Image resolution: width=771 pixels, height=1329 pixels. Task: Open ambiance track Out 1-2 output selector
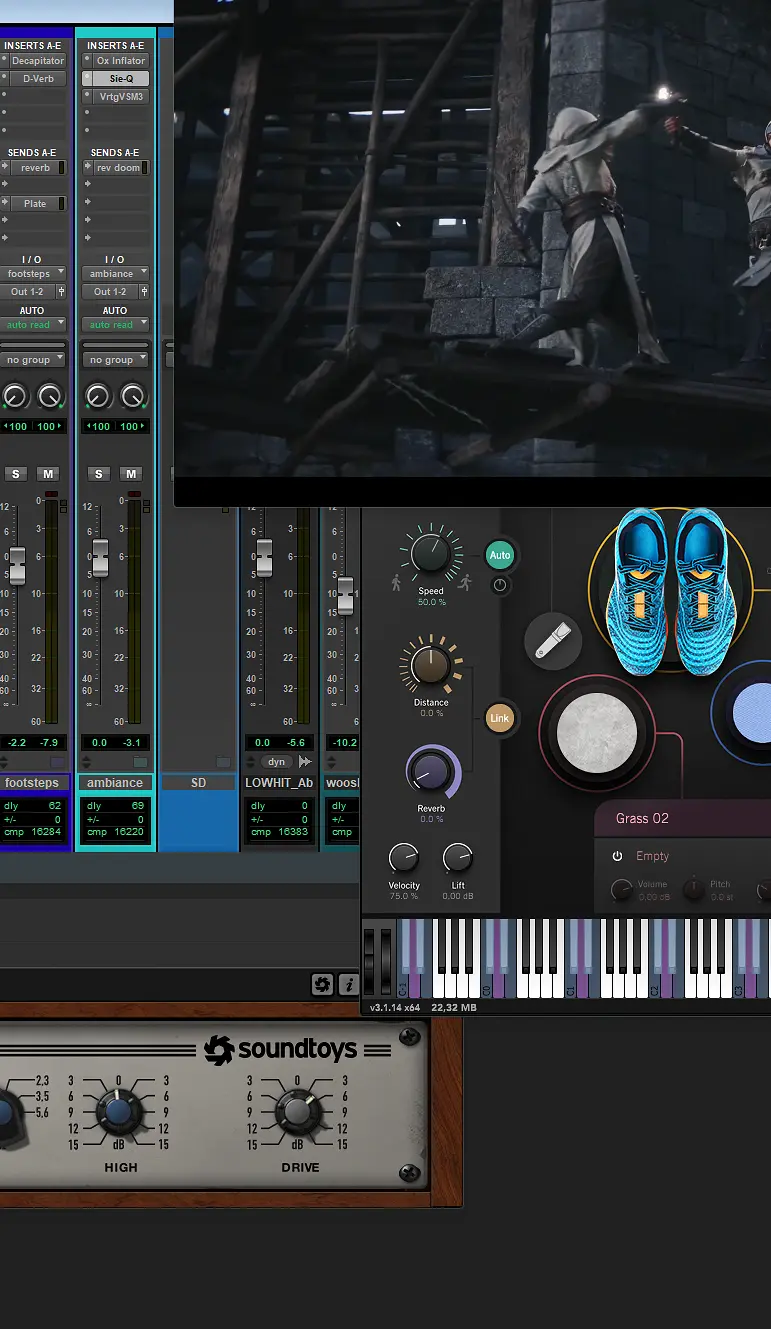point(111,292)
